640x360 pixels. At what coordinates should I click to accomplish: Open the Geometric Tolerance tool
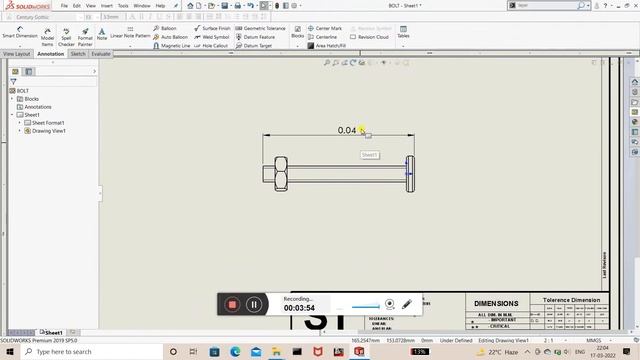point(260,28)
